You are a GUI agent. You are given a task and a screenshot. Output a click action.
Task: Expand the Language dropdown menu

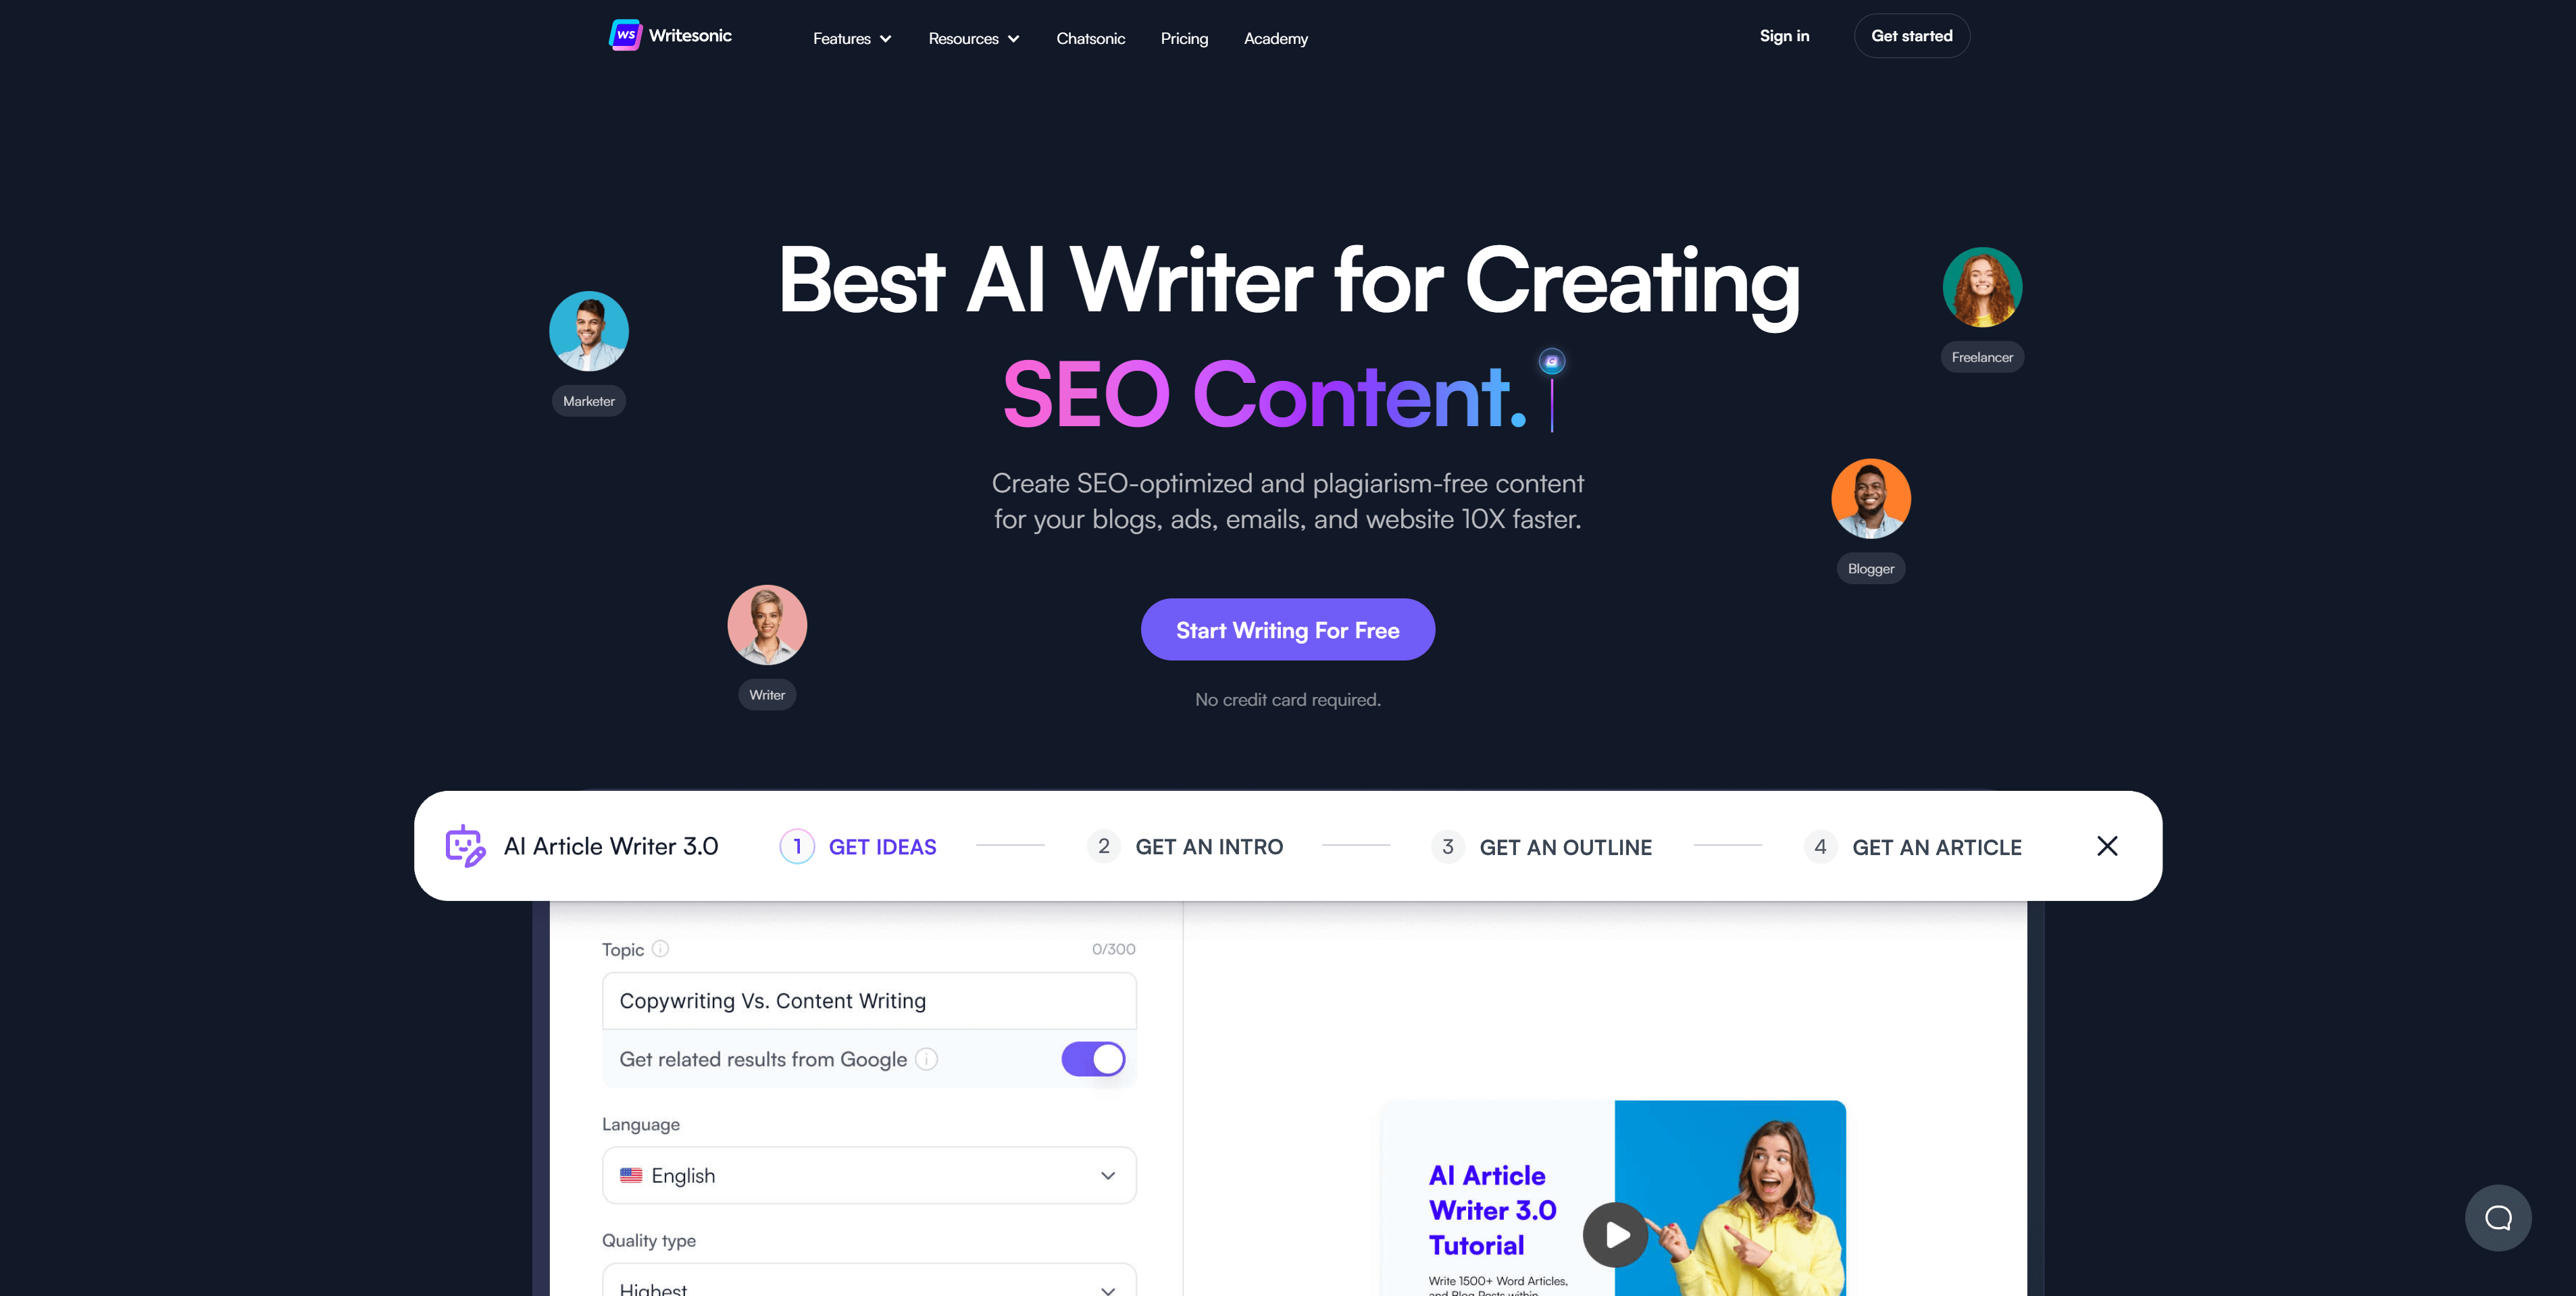pos(868,1175)
